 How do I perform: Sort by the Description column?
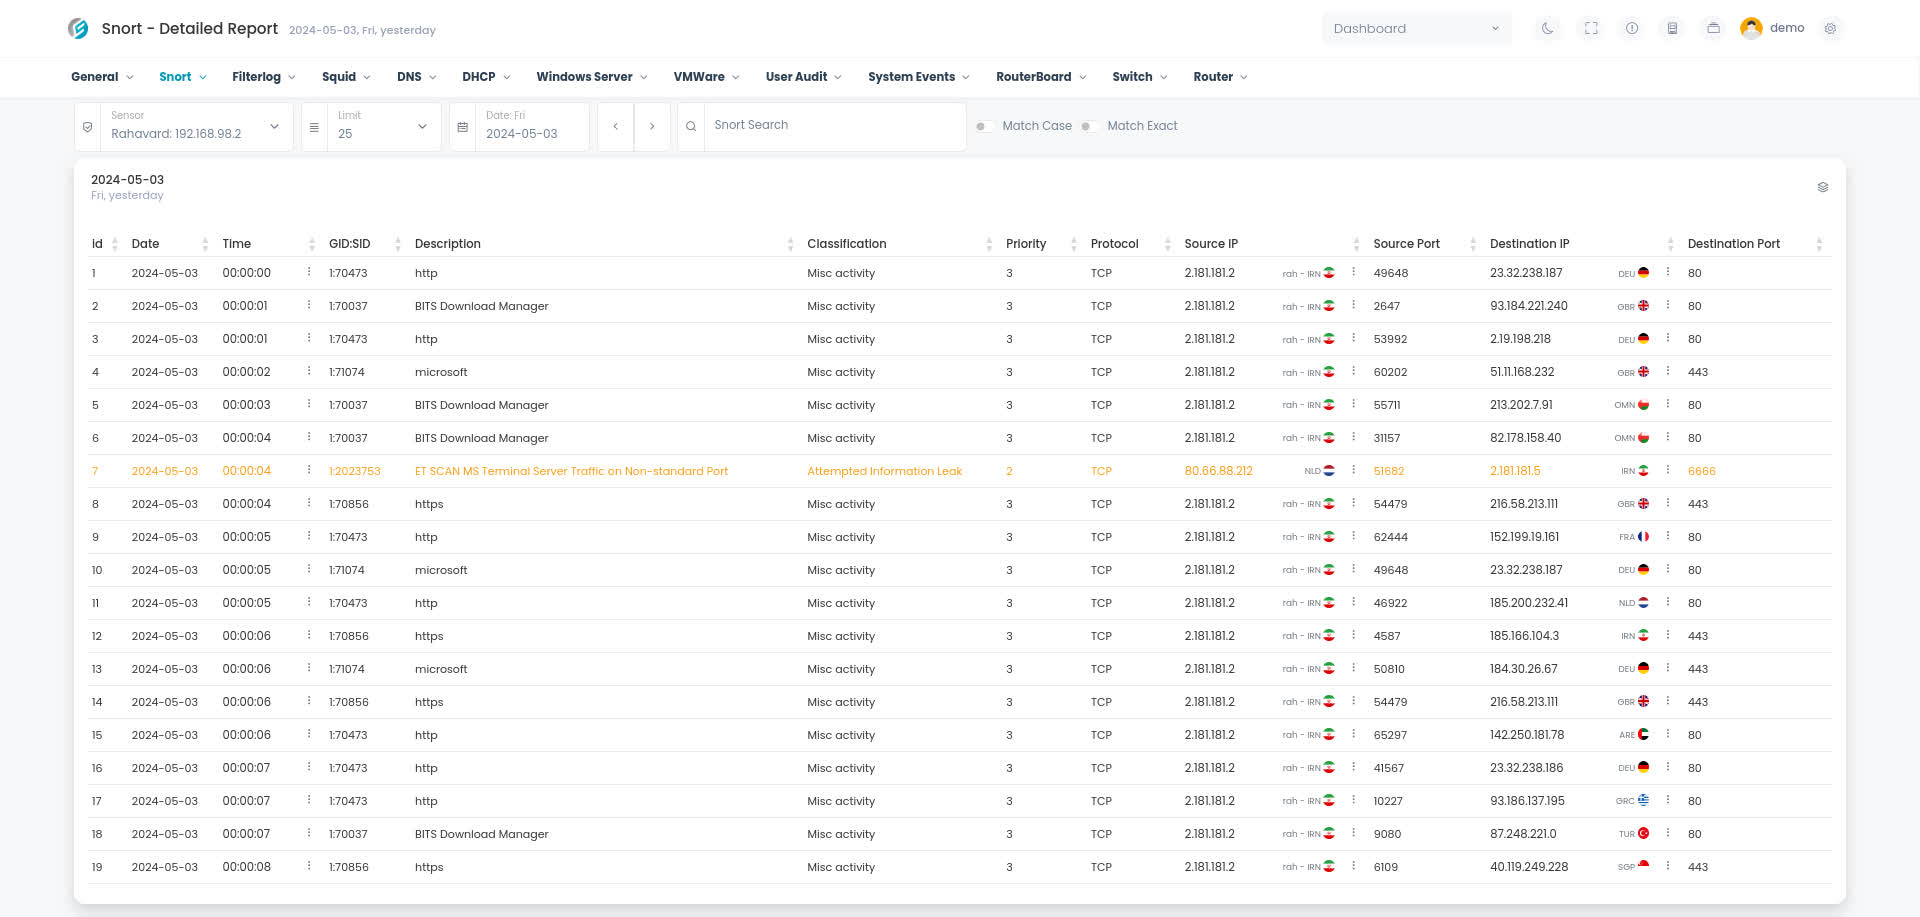(602, 244)
